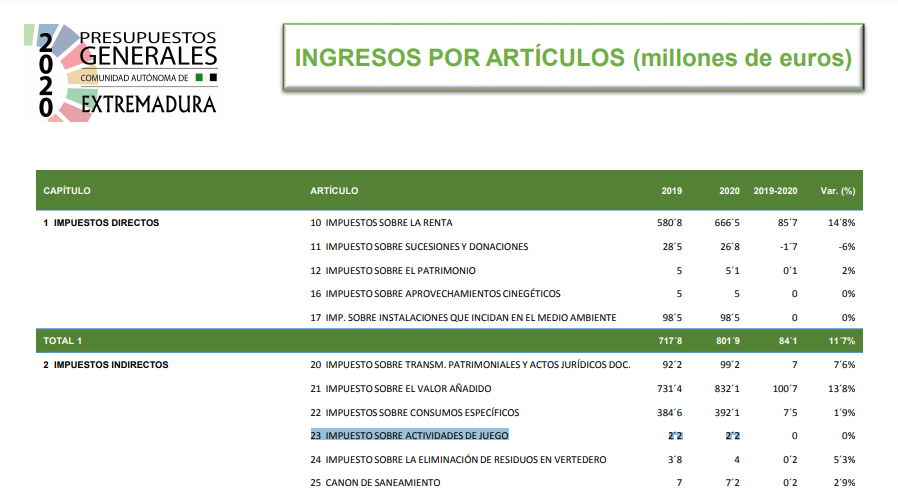Click 5´3% variation in Residuos en Vertedero row
This screenshot has height=492, width=898.
844,460
